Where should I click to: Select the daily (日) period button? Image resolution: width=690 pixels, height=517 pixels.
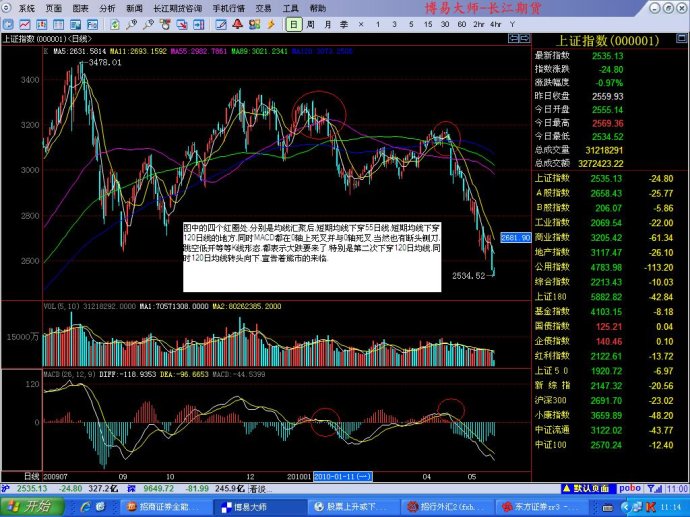(x=294, y=24)
